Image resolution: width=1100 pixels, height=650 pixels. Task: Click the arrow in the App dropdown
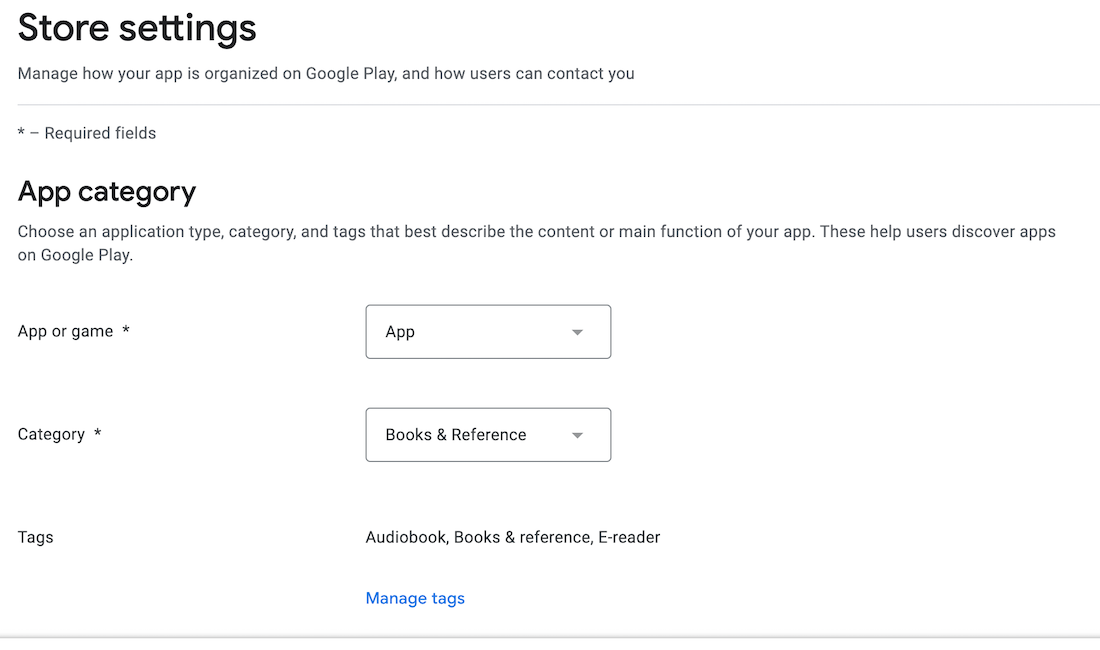(577, 332)
